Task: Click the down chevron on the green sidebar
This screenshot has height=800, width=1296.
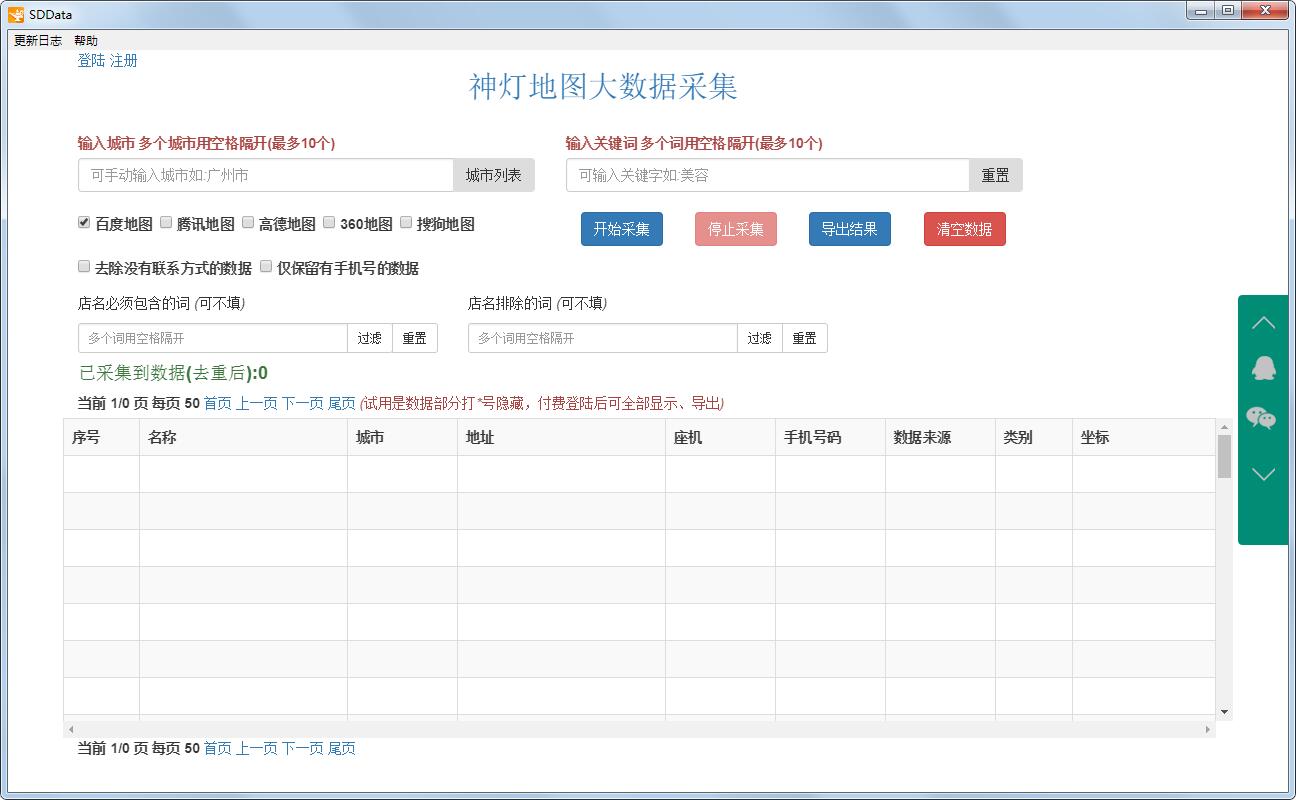Action: (1263, 472)
